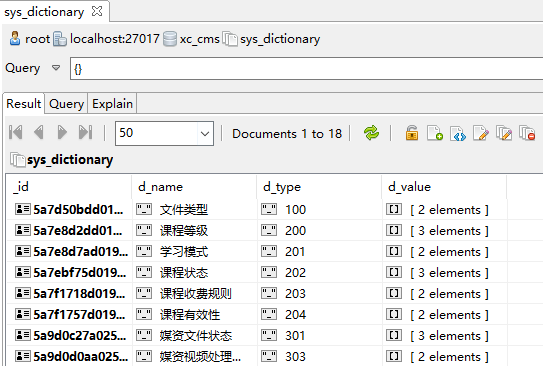
Task: Click the _id column header
Action: [x=69, y=187]
